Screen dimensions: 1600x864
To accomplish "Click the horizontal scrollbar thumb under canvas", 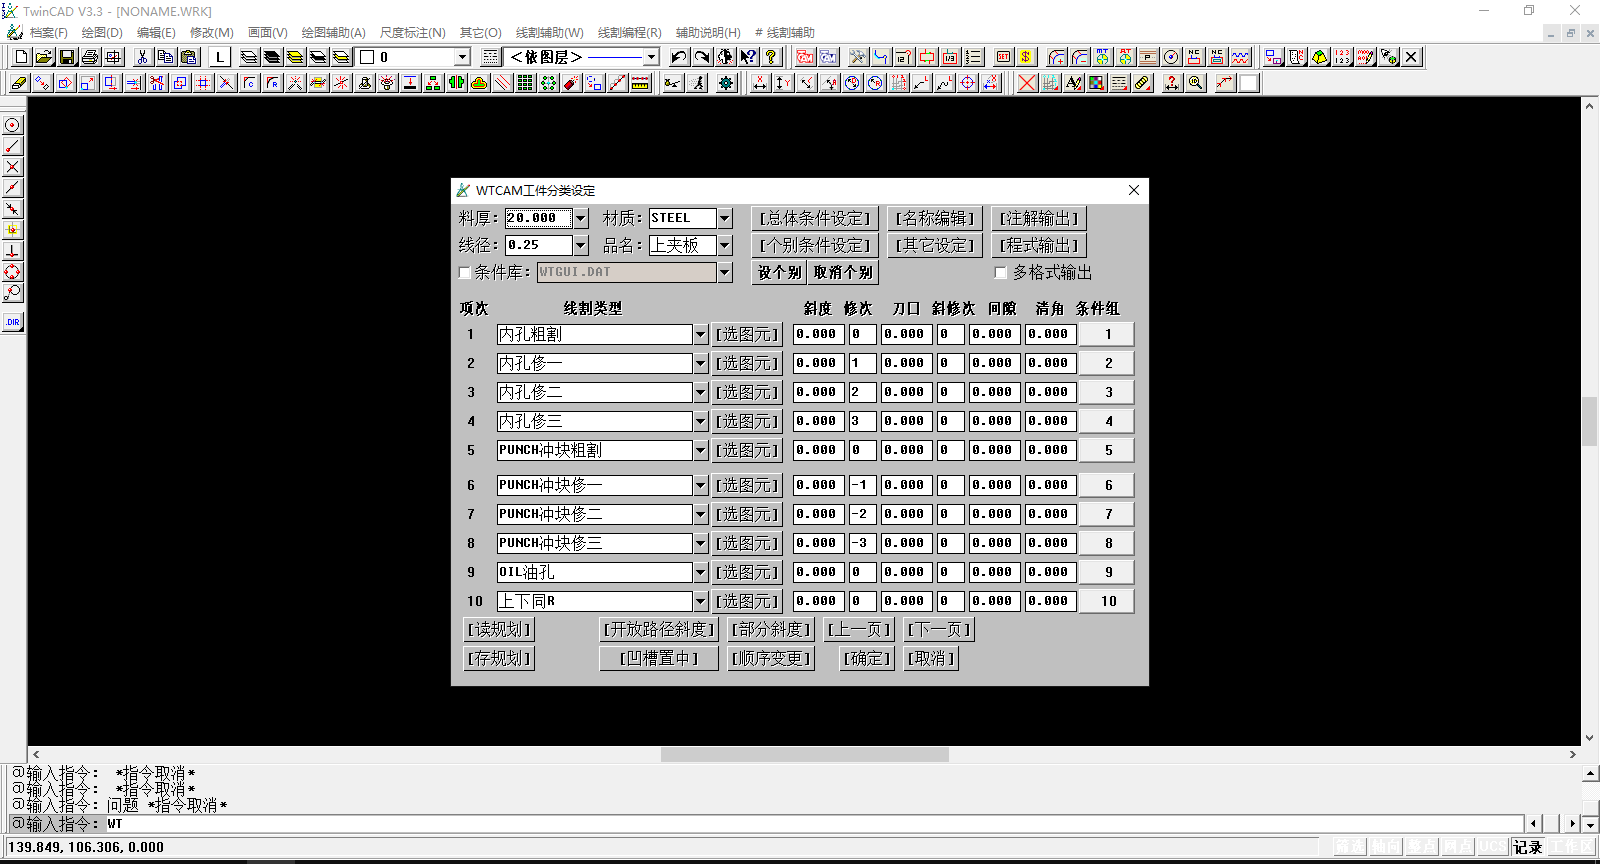I will click(805, 755).
